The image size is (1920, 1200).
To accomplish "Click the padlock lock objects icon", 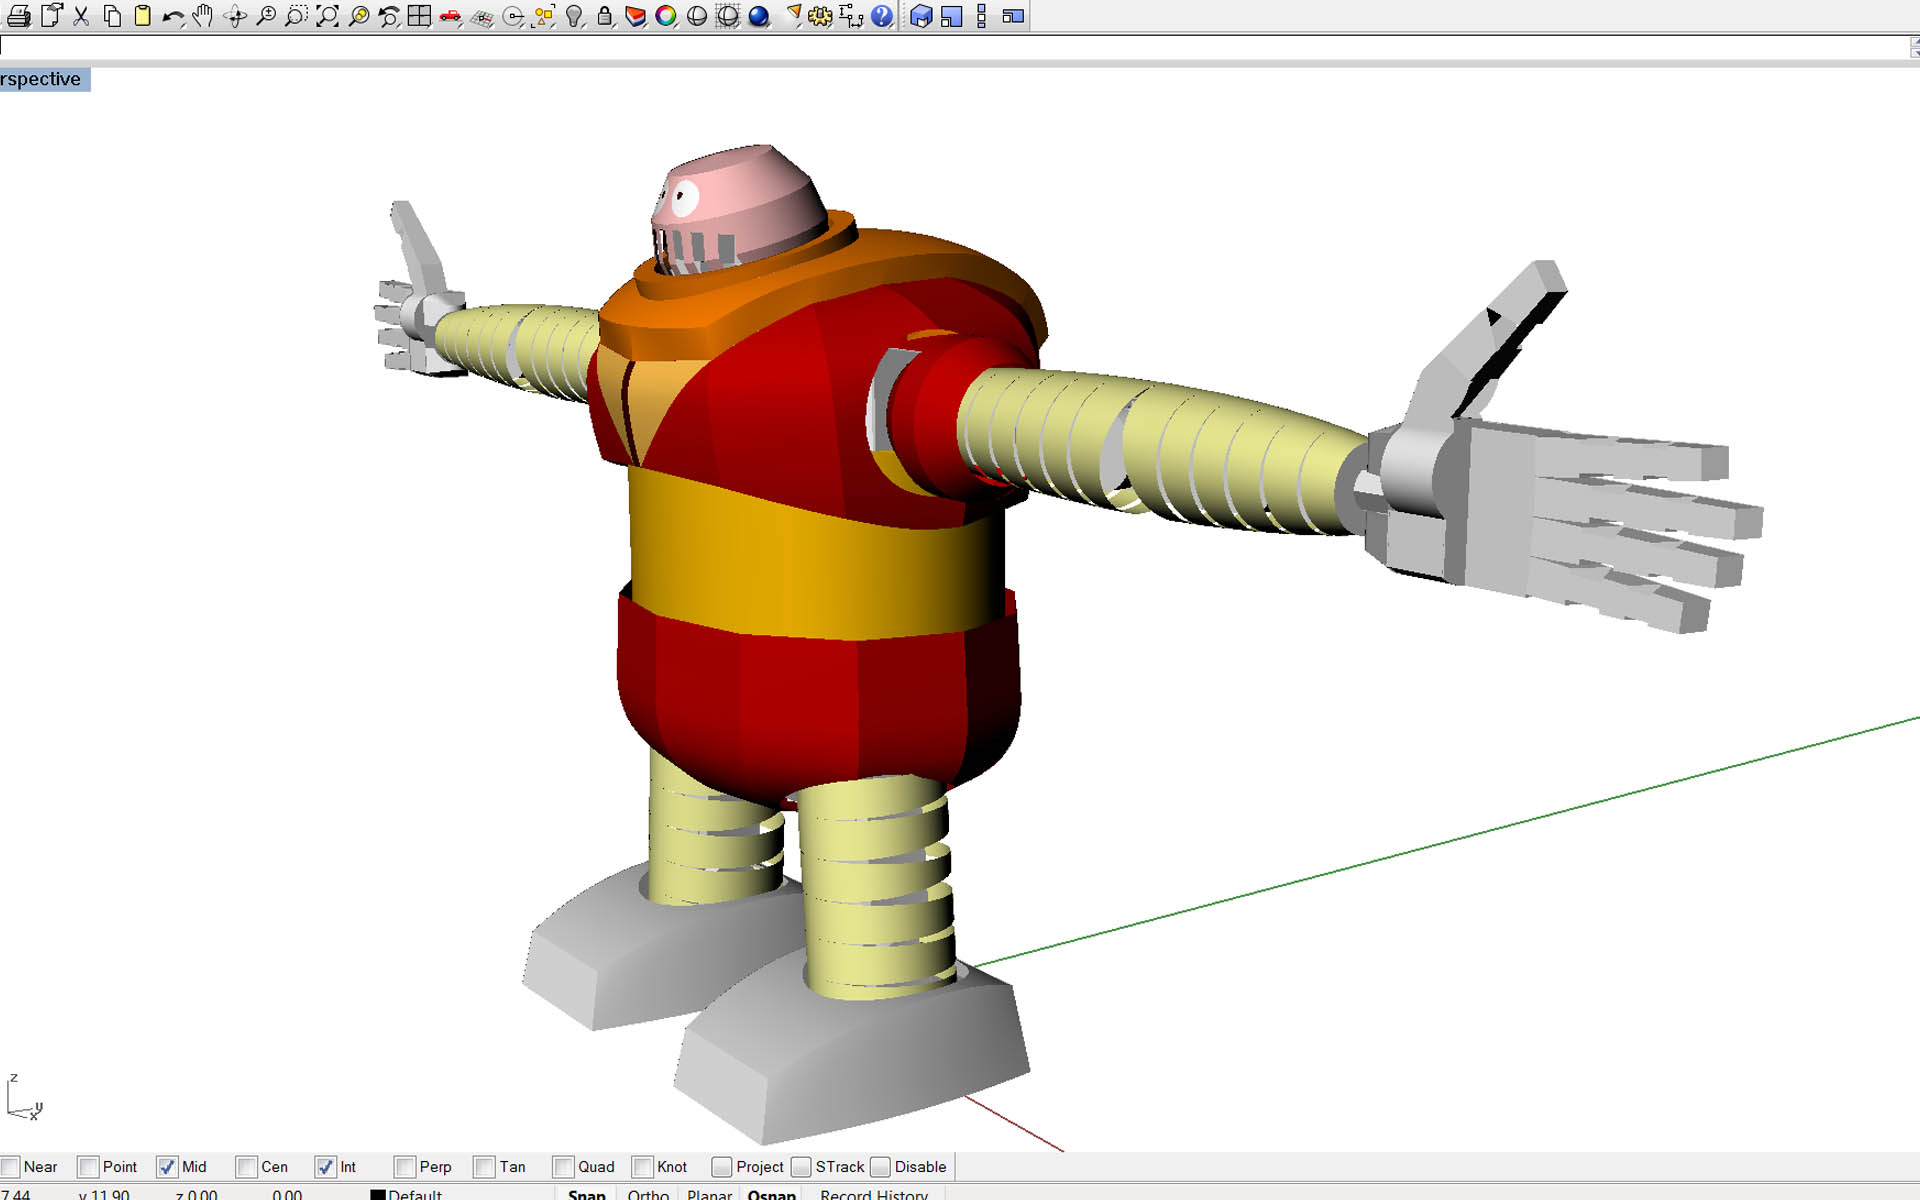I will (605, 16).
